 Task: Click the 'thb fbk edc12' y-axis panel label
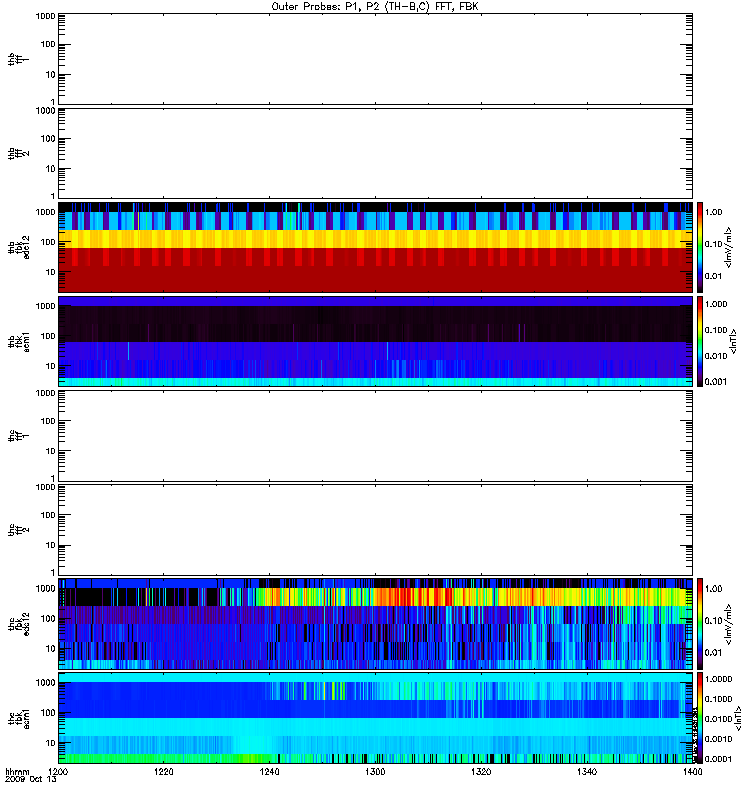point(18,247)
